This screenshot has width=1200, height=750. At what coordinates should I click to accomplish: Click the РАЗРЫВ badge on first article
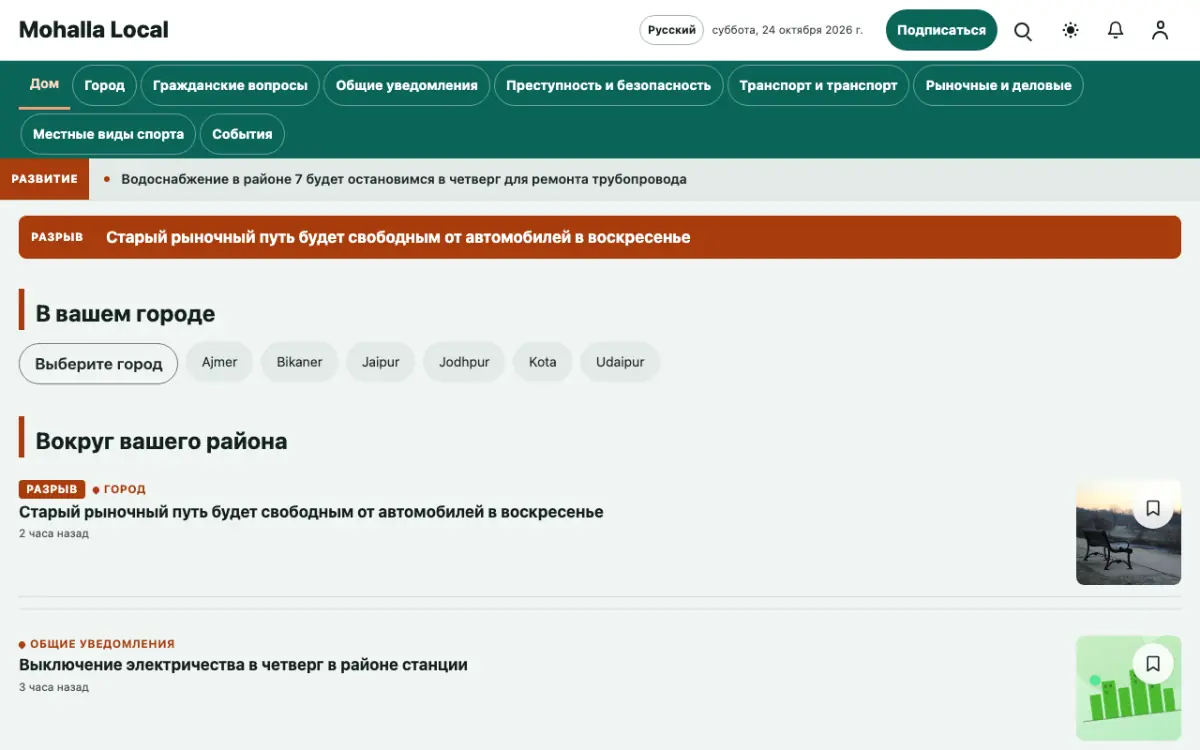click(52, 489)
